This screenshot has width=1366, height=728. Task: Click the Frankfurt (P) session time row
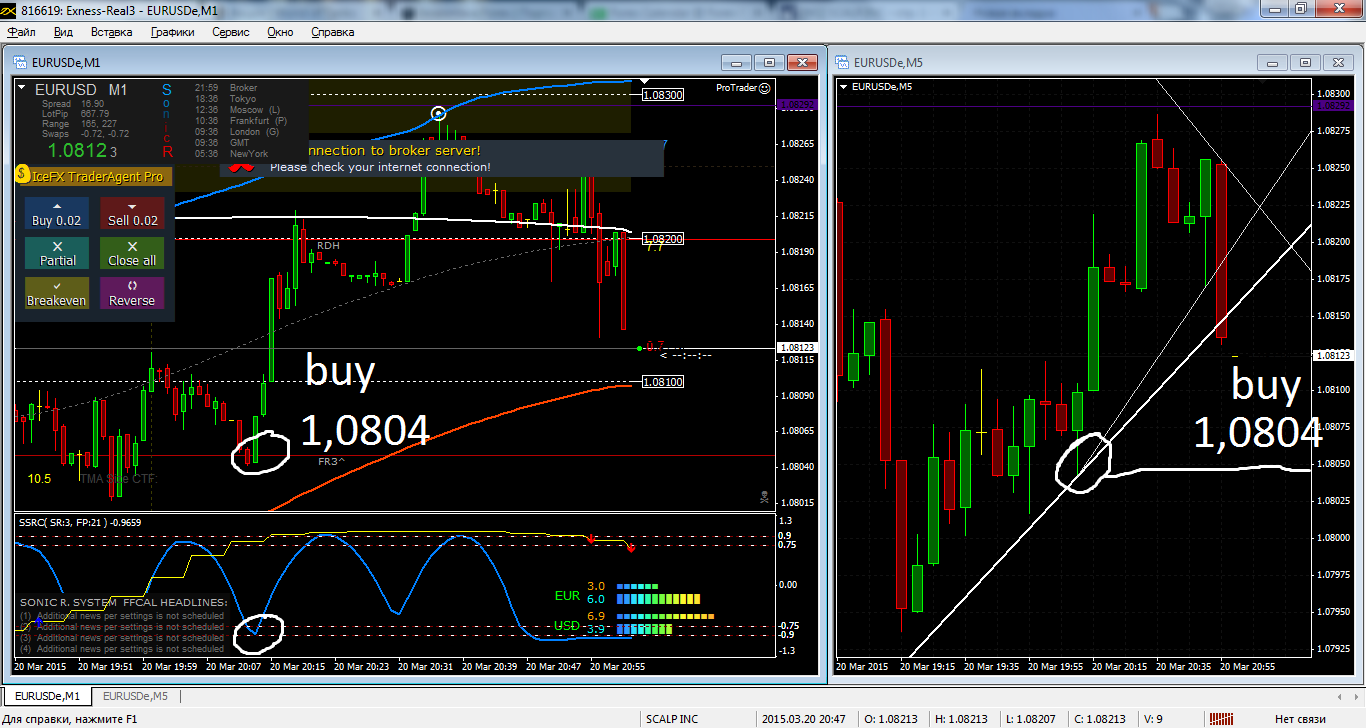[241, 121]
